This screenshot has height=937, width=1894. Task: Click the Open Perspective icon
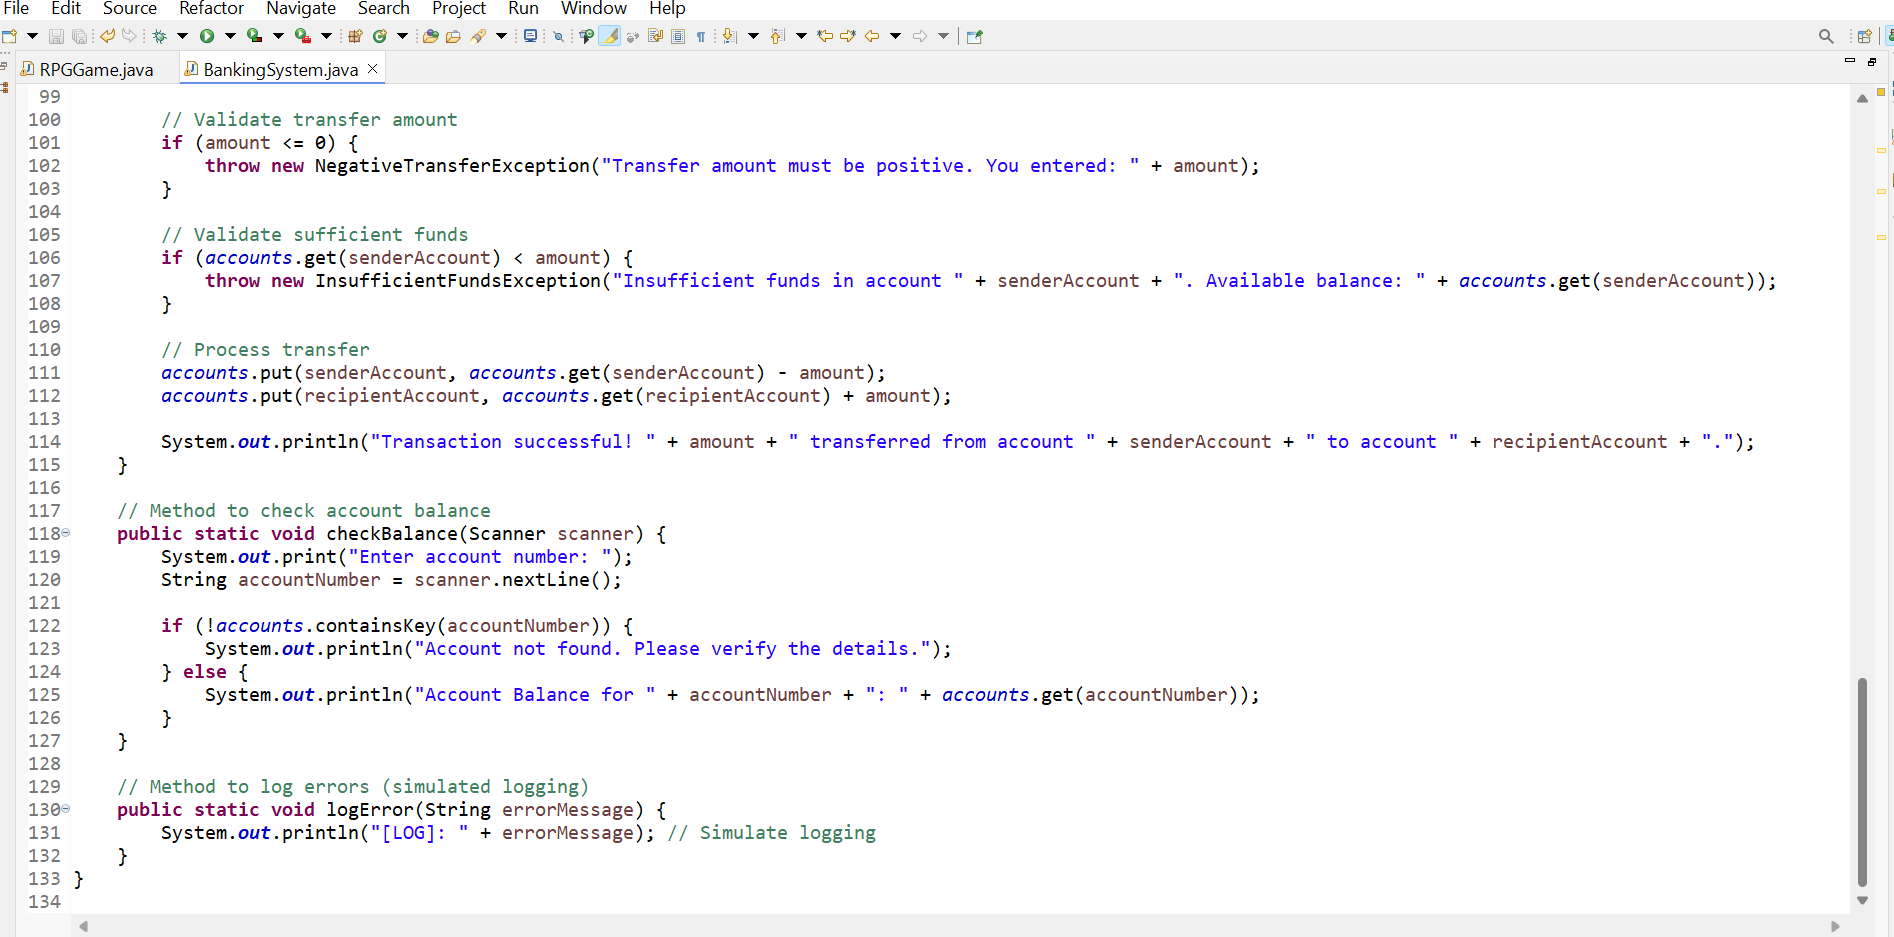1864,36
